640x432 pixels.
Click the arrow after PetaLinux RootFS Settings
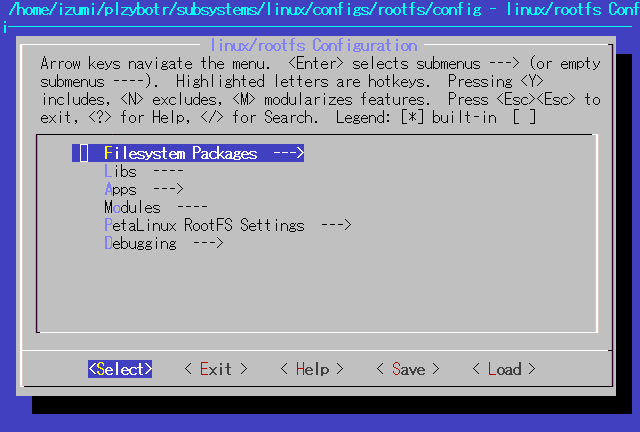pyautogui.click(x=336, y=225)
